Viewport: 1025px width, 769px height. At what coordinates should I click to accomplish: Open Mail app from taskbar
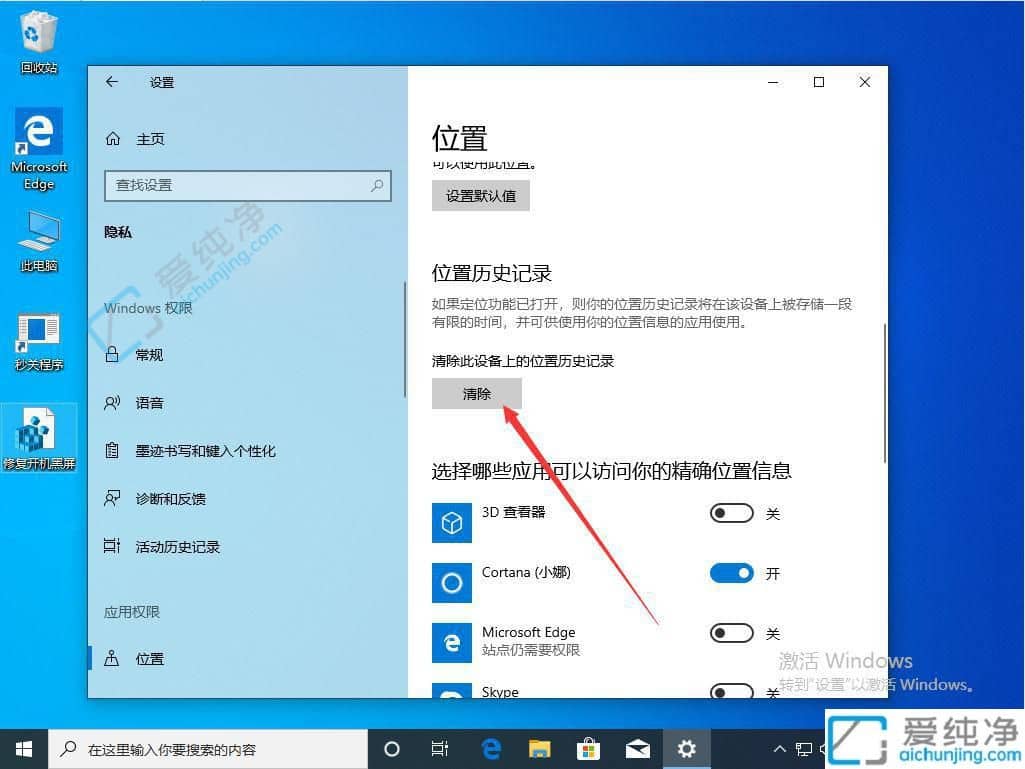tap(637, 749)
